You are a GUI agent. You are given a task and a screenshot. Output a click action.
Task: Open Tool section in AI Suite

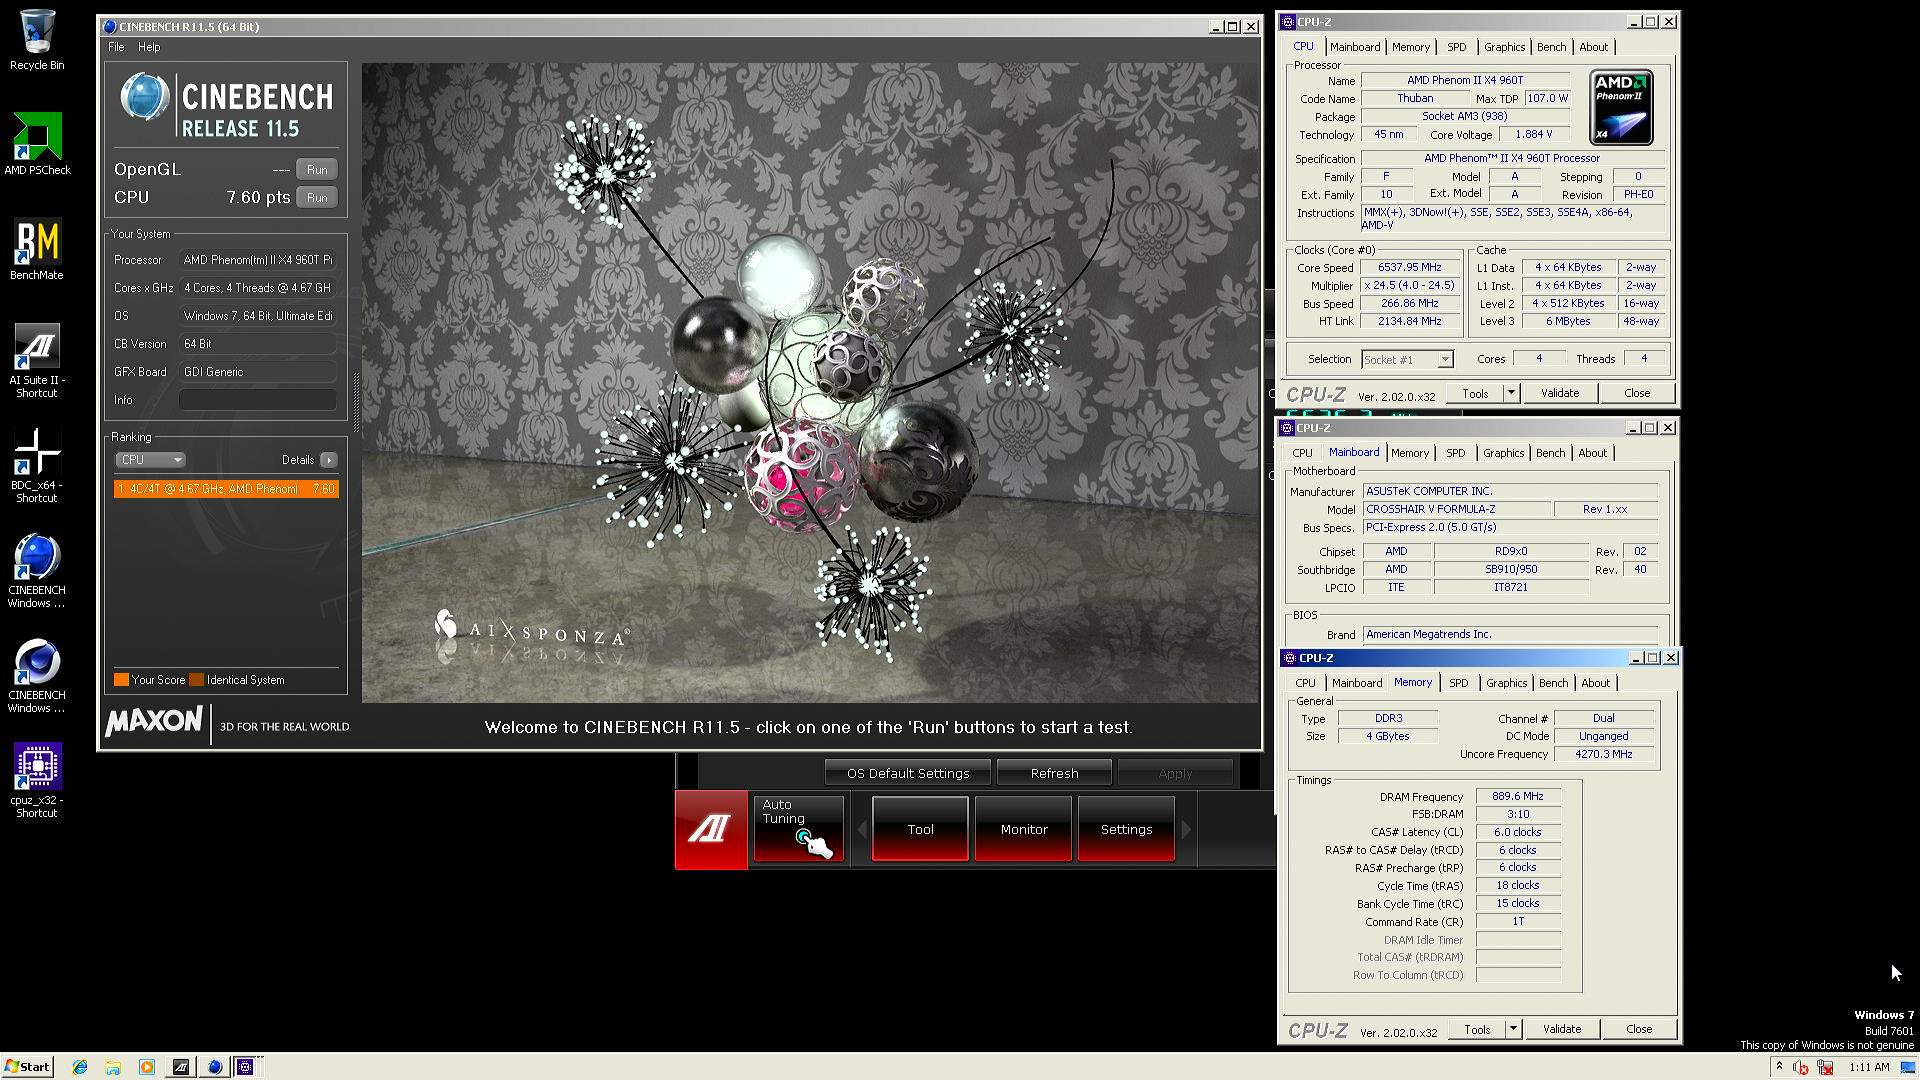coord(920,829)
